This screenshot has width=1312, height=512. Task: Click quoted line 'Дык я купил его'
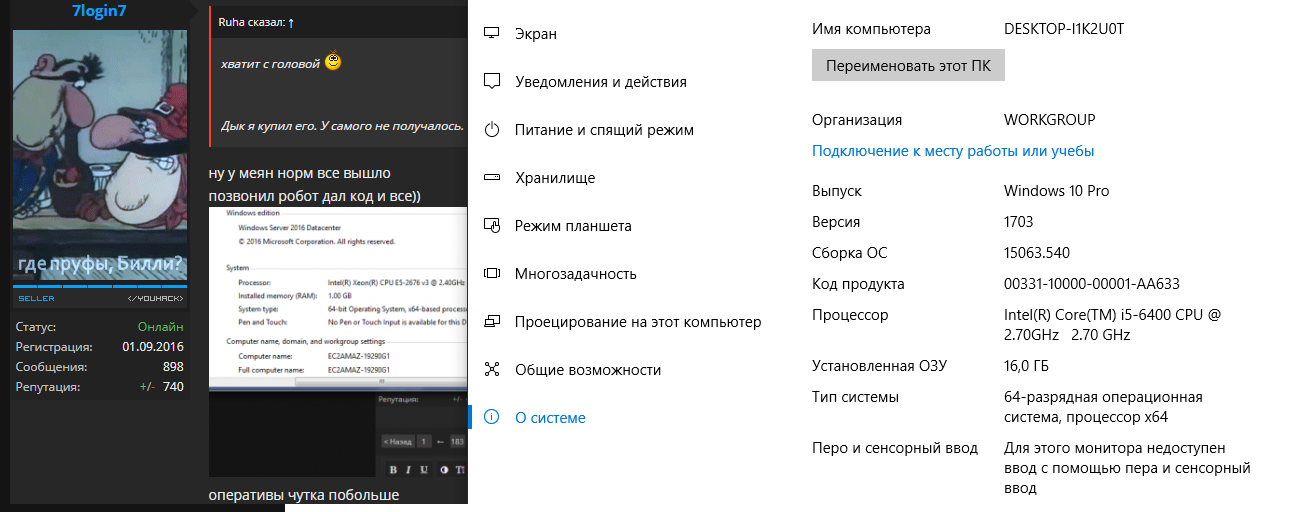coord(270,126)
